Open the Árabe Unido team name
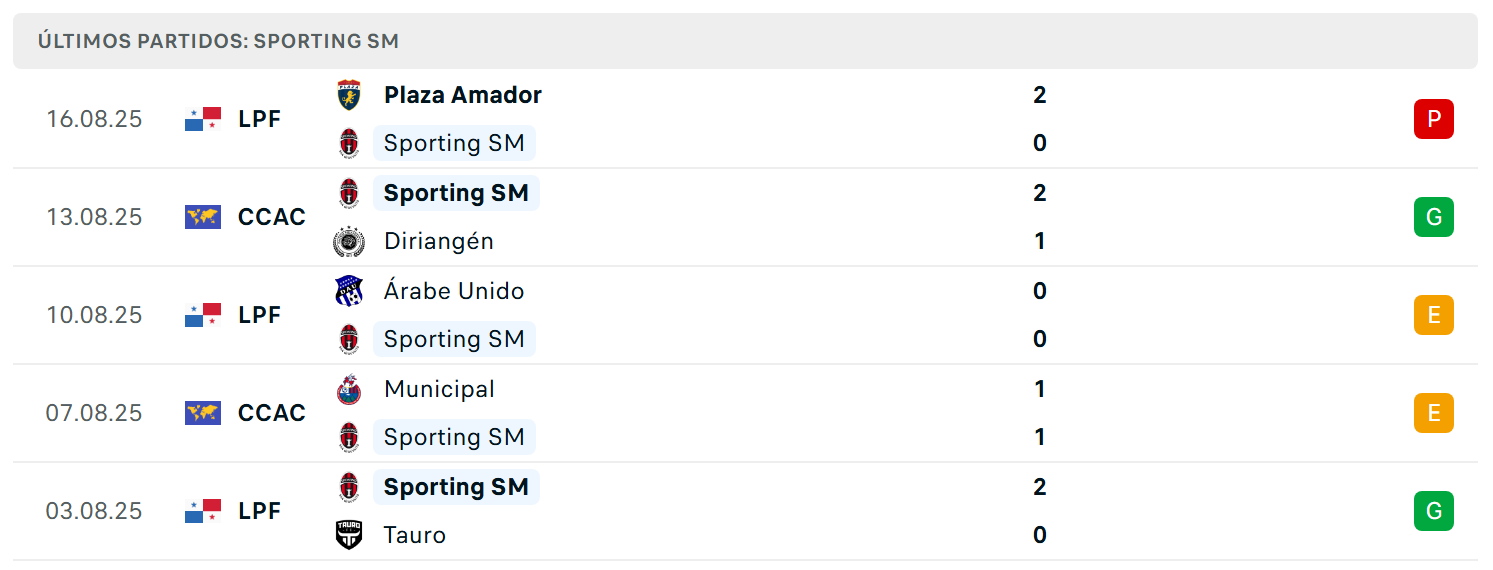This screenshot has height=570, width=1493. [x=454, y=291]
